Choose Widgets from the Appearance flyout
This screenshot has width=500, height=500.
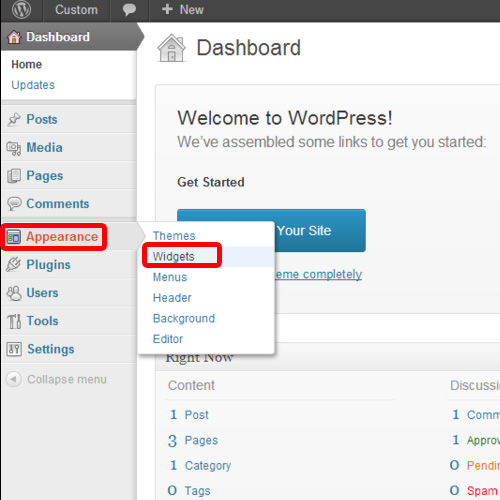click(173, 256)
